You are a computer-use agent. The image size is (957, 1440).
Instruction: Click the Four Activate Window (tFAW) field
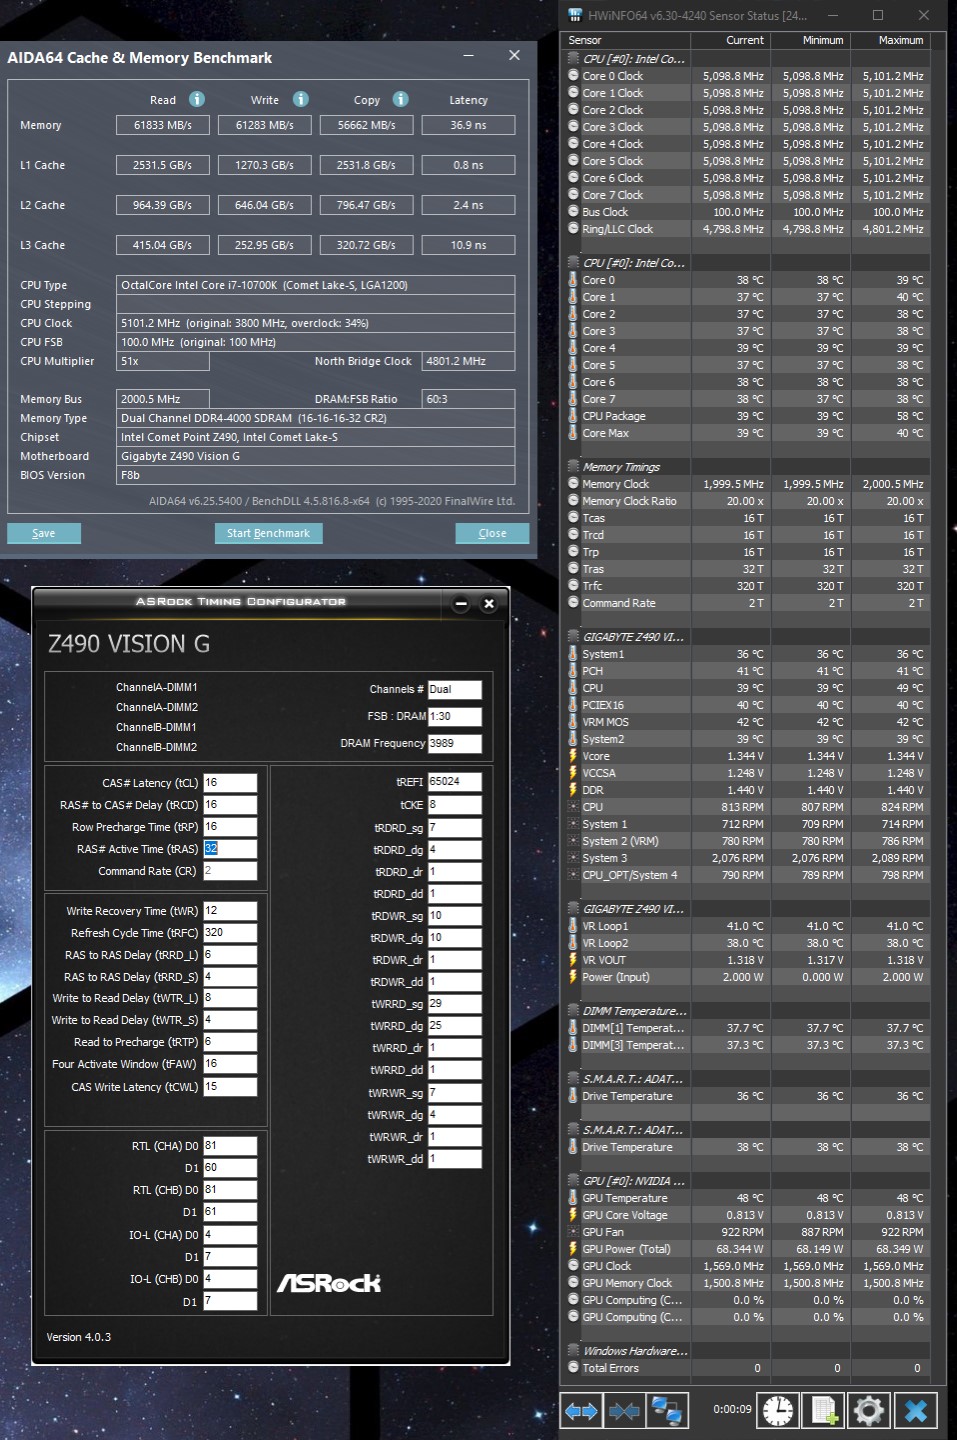(x=230, y=1065)
